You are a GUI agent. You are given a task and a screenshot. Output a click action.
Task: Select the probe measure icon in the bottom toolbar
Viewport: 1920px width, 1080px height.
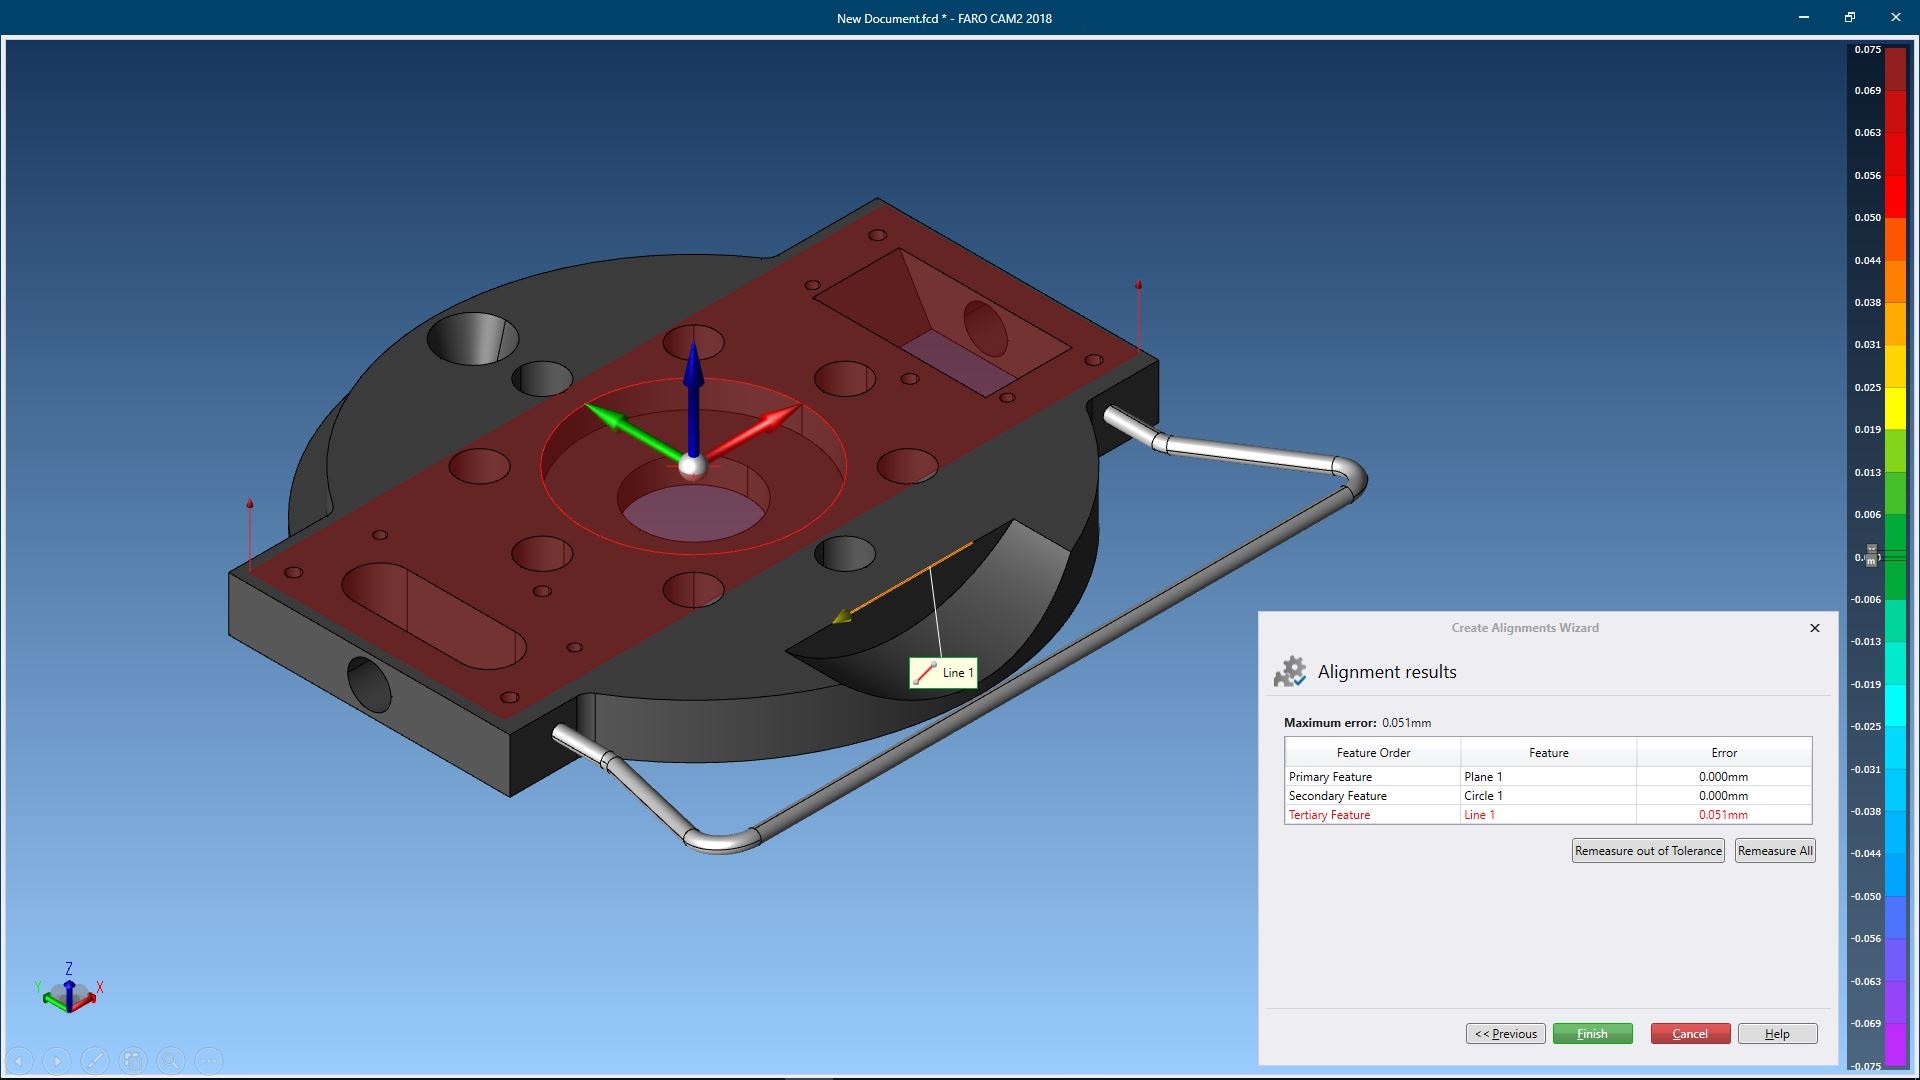pos(95,1060)
